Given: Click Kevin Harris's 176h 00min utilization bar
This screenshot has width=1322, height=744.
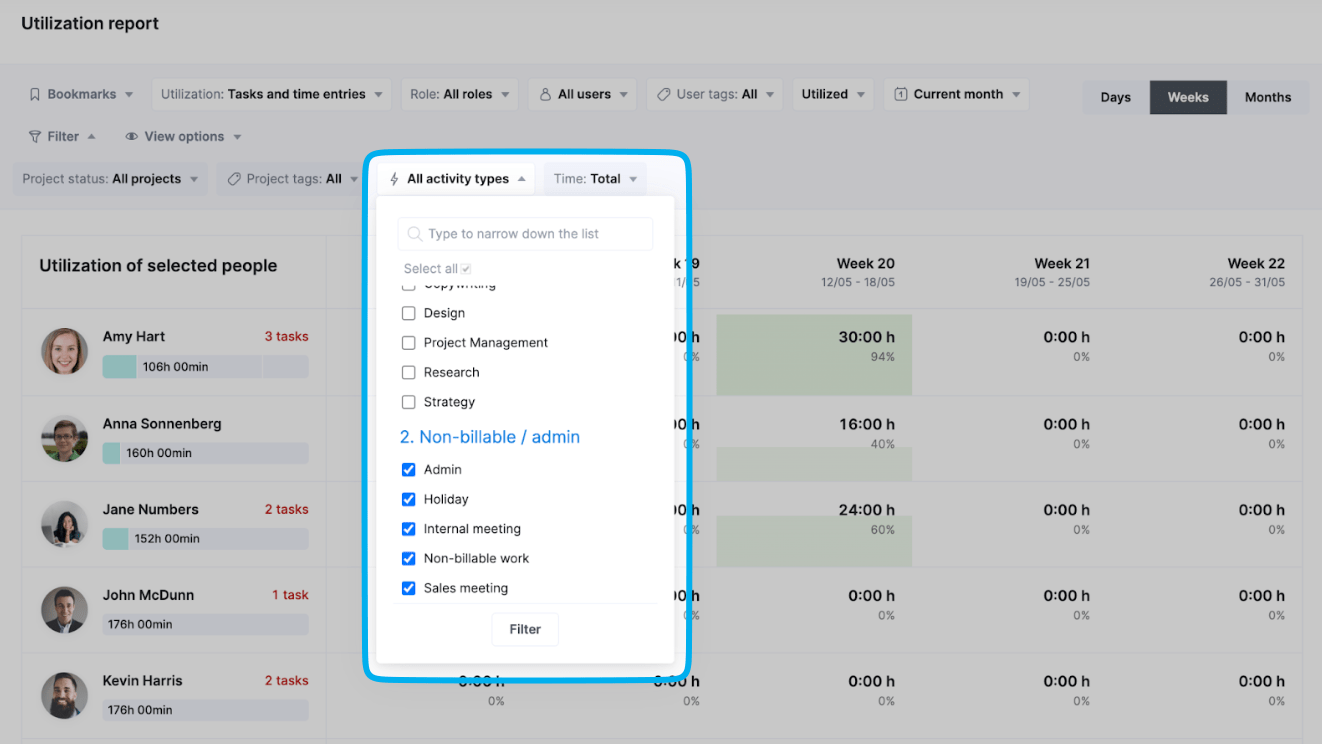Looking at the screenshot, I should tap(205, 710).
